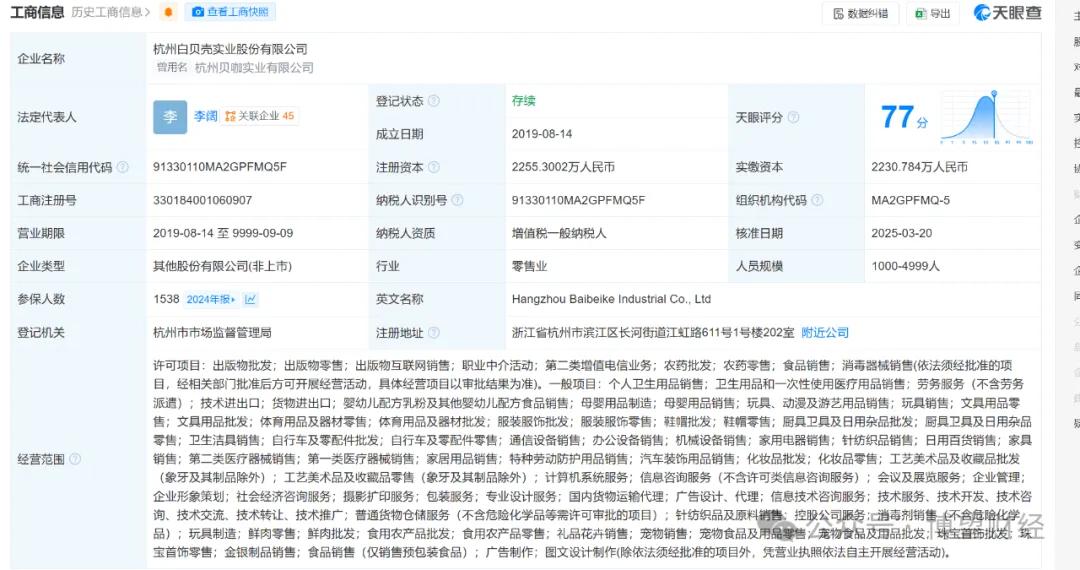
Task: Click the 天眼查 logo
Action: coord(1008,13)
